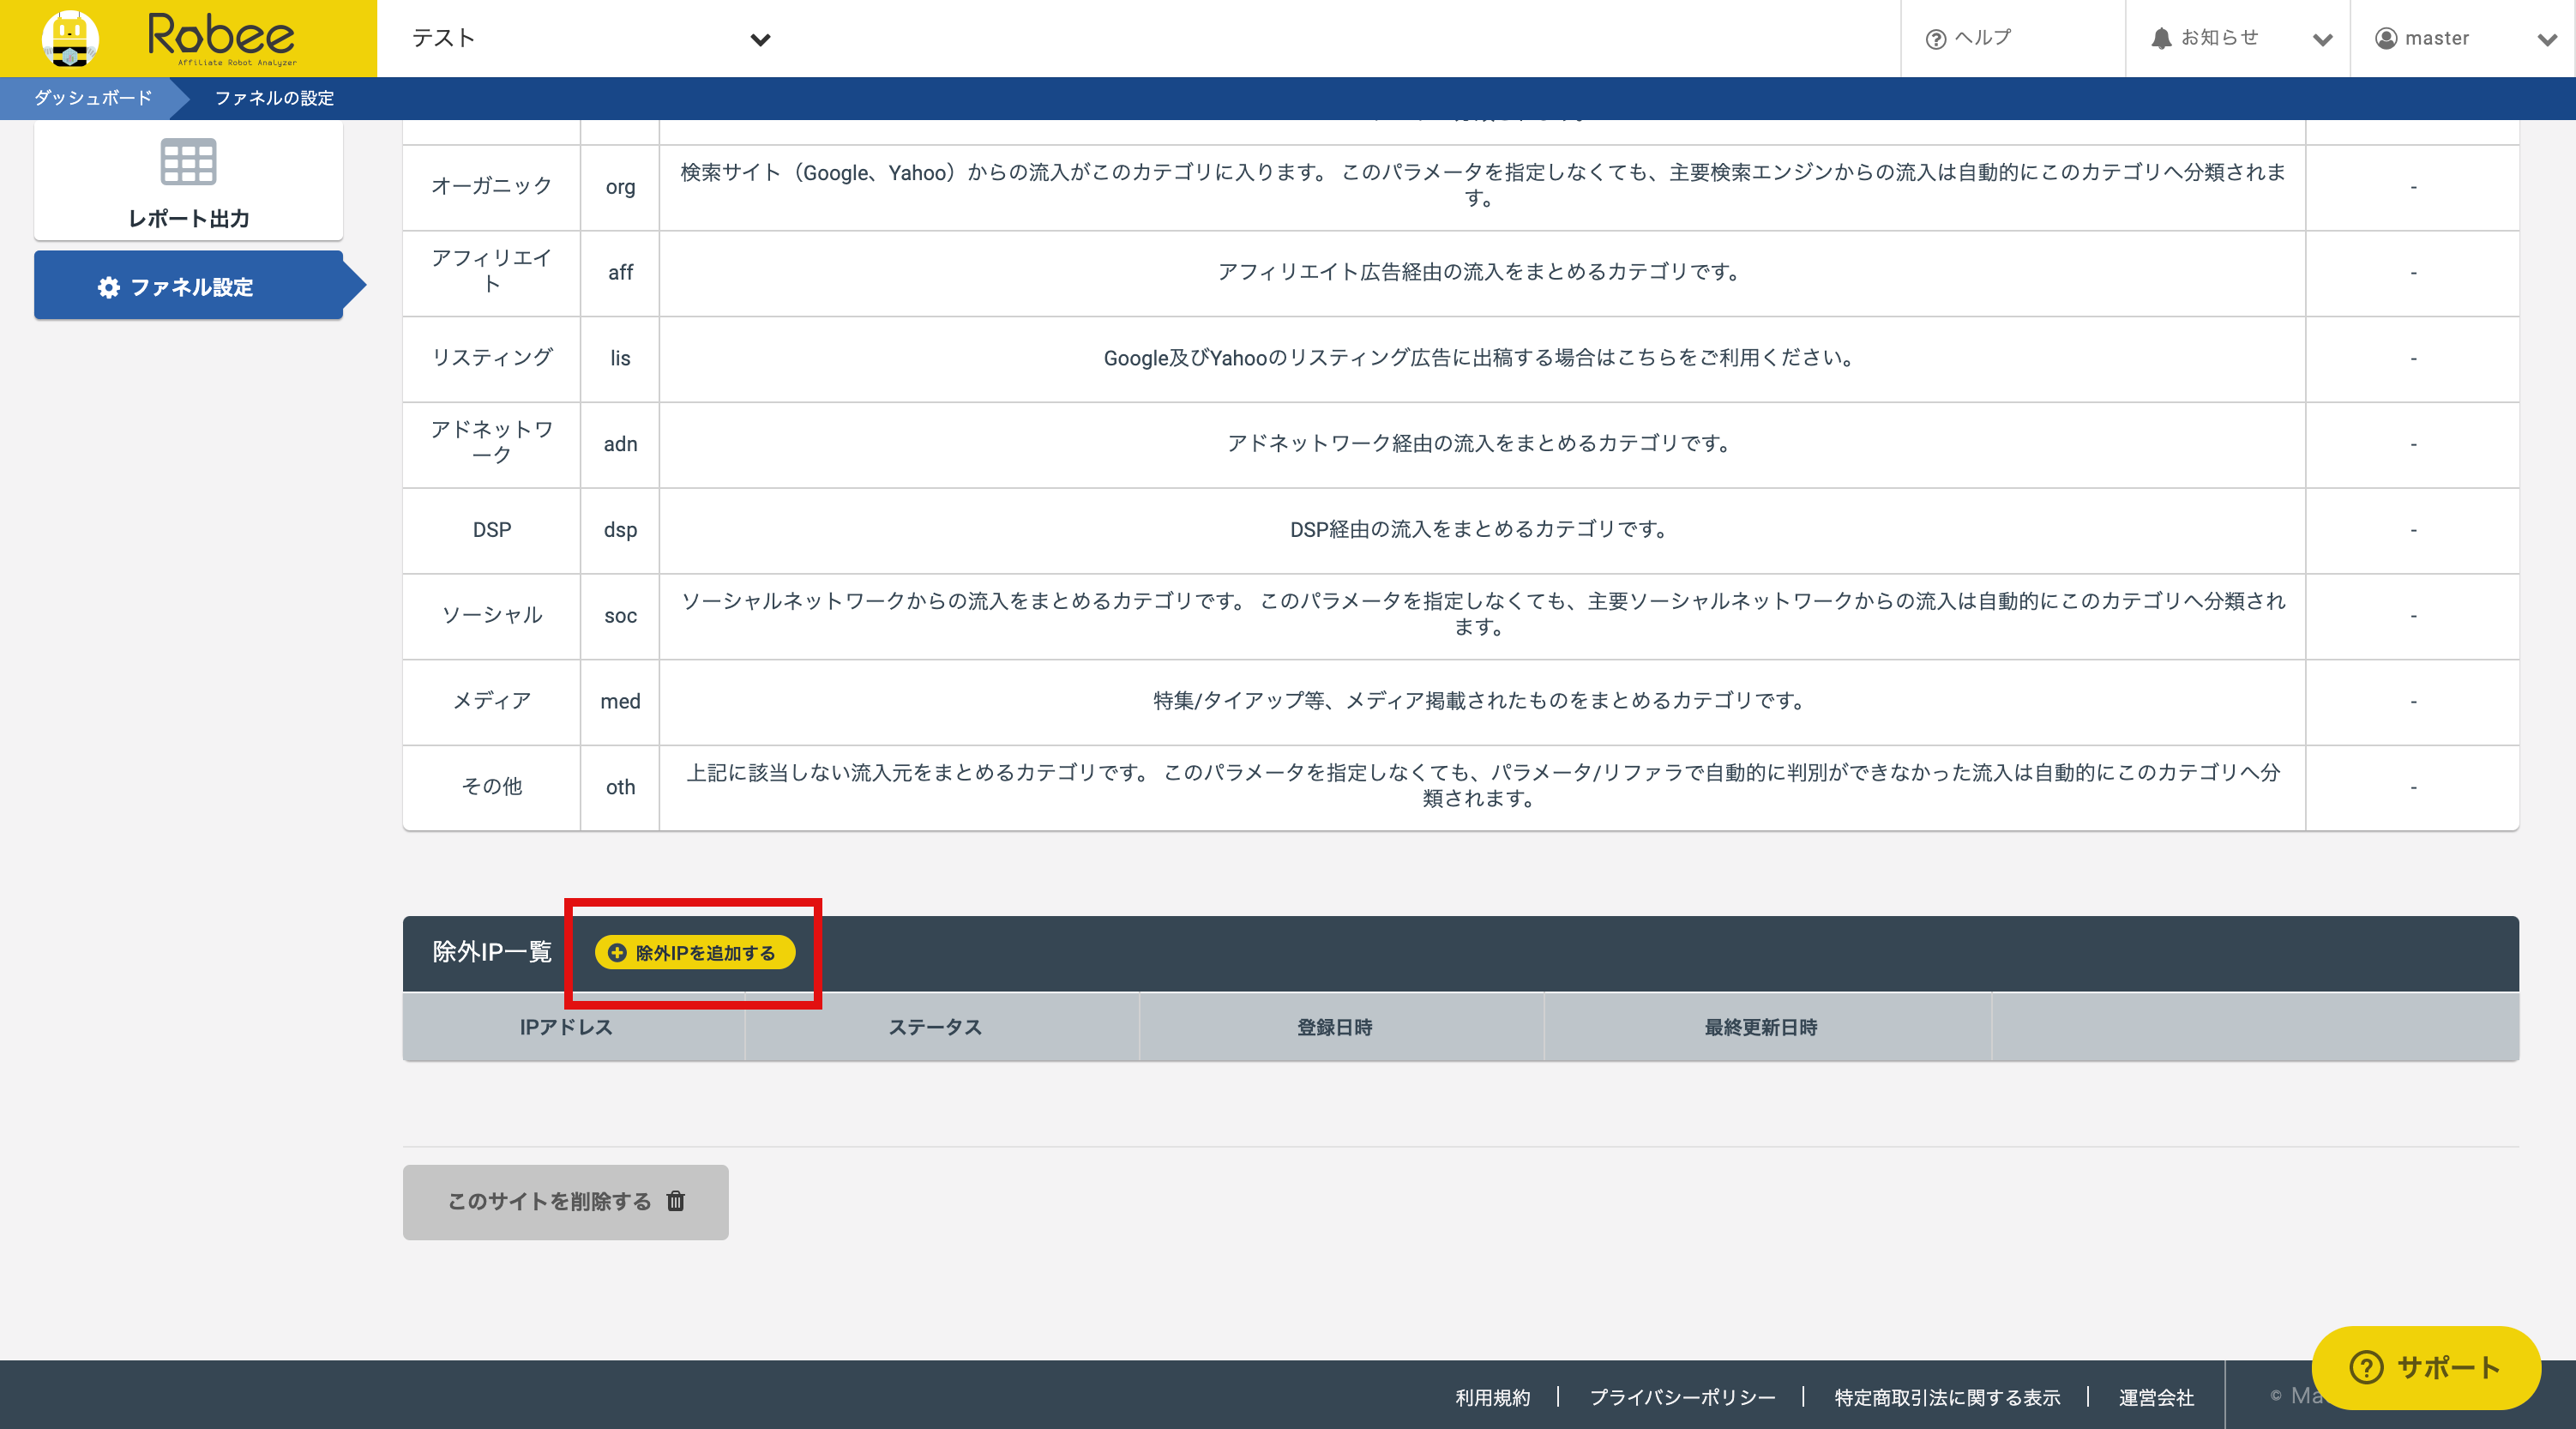Click the レポート出力 table grid icon

click(188, 162)
